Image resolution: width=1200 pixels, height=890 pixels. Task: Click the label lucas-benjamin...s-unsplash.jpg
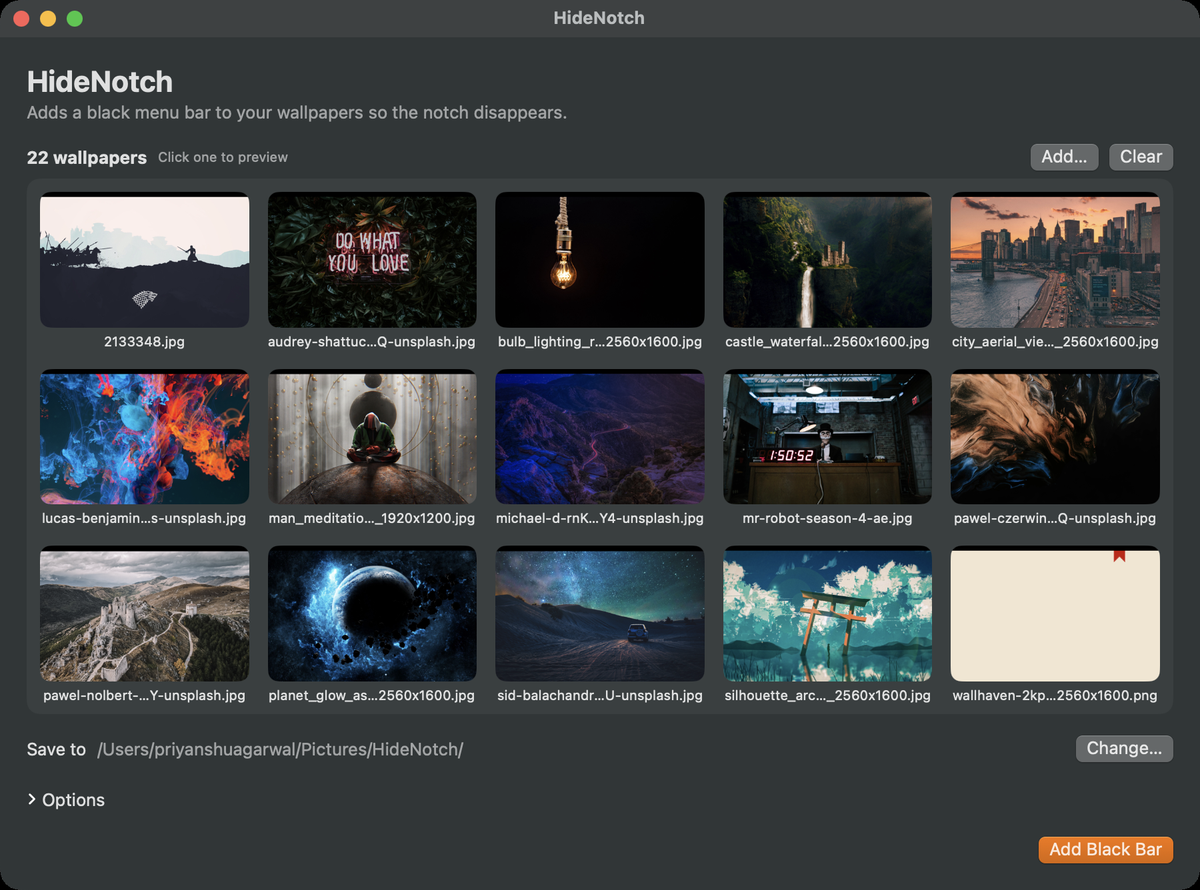(145, 519)
